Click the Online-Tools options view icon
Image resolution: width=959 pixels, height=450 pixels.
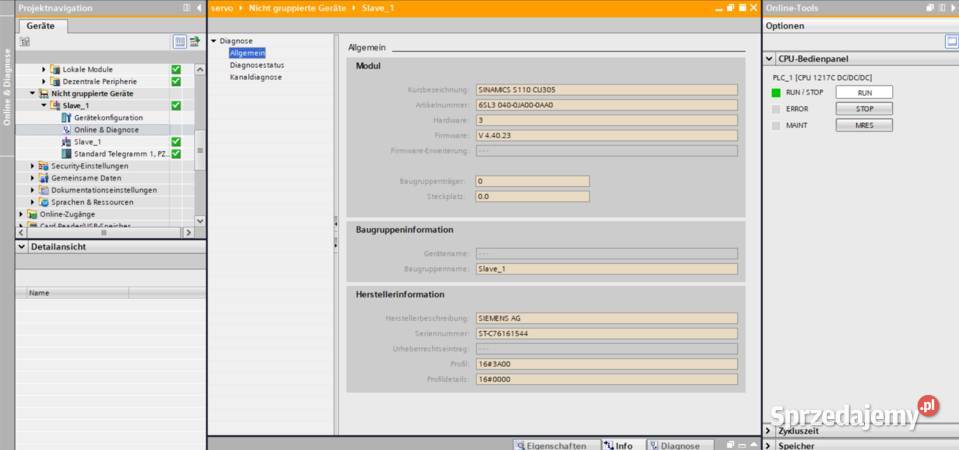point(952,42)
